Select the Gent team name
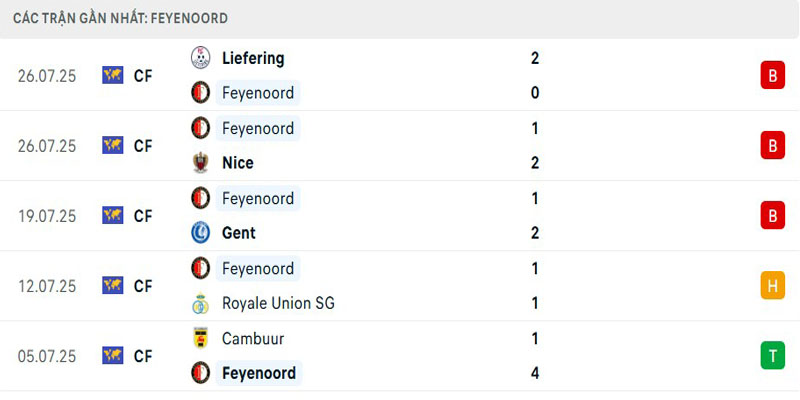Image resolution: width=800 pixels, height=400 pixels. tap(239, 232)
